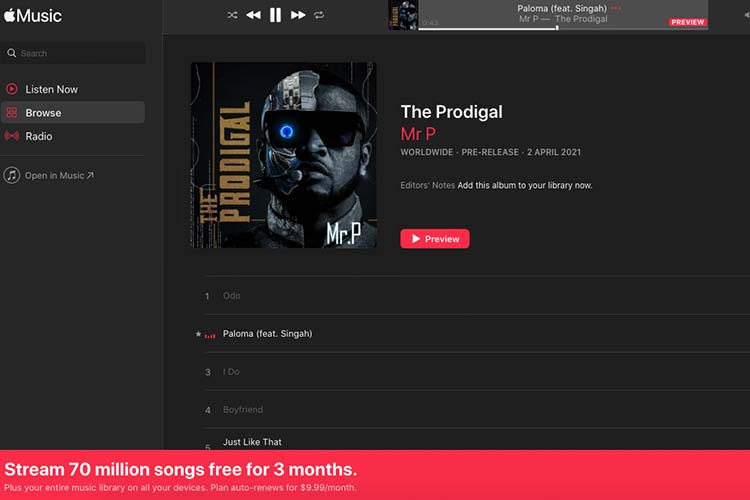The height and width of the screenshot is (500, 750).
Task: Skip back to previous track
Action: pos(254,15)
